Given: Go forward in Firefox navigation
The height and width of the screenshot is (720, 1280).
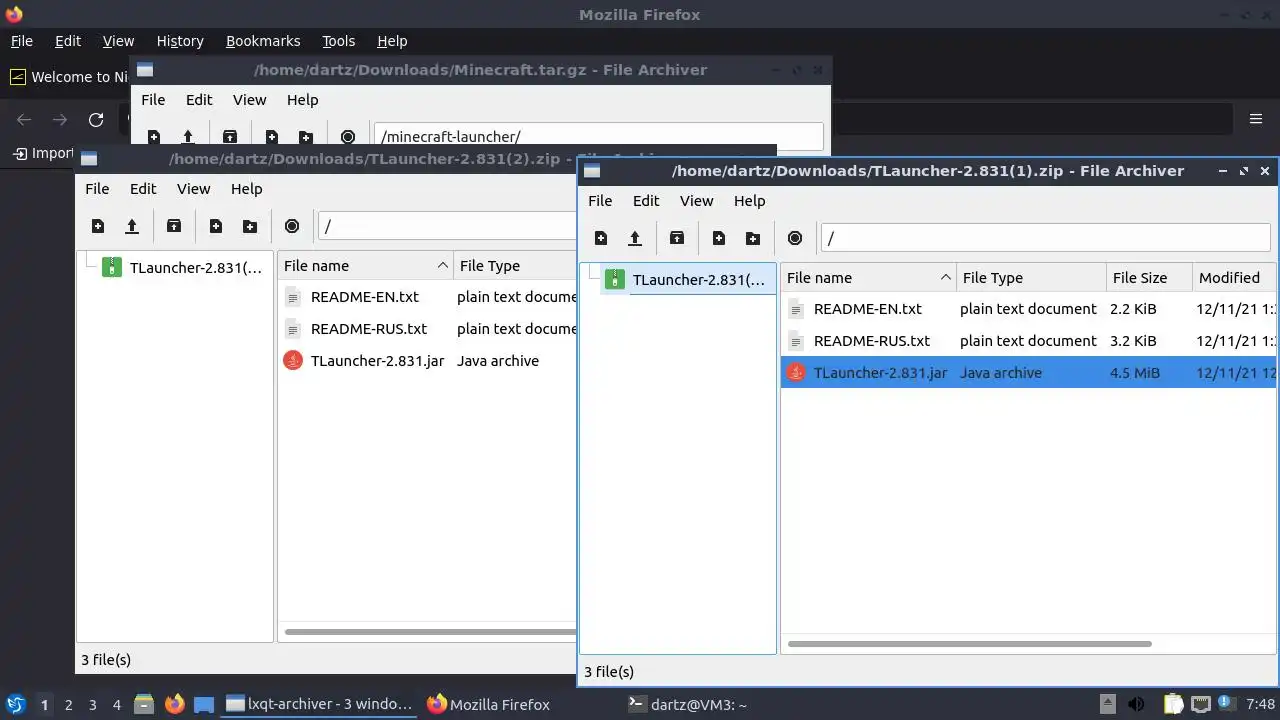Looking at the screenshot, I should pyautogui.click(x=60, y=119).
